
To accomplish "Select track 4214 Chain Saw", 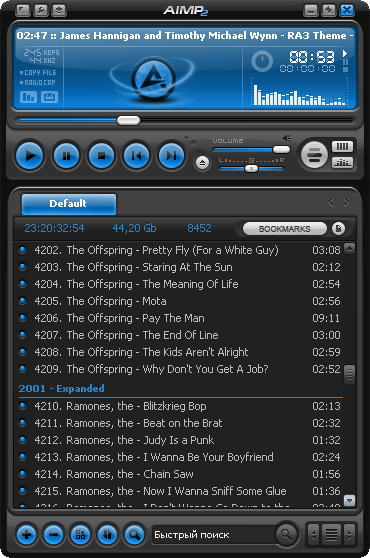I will click(x=180, y=474).
